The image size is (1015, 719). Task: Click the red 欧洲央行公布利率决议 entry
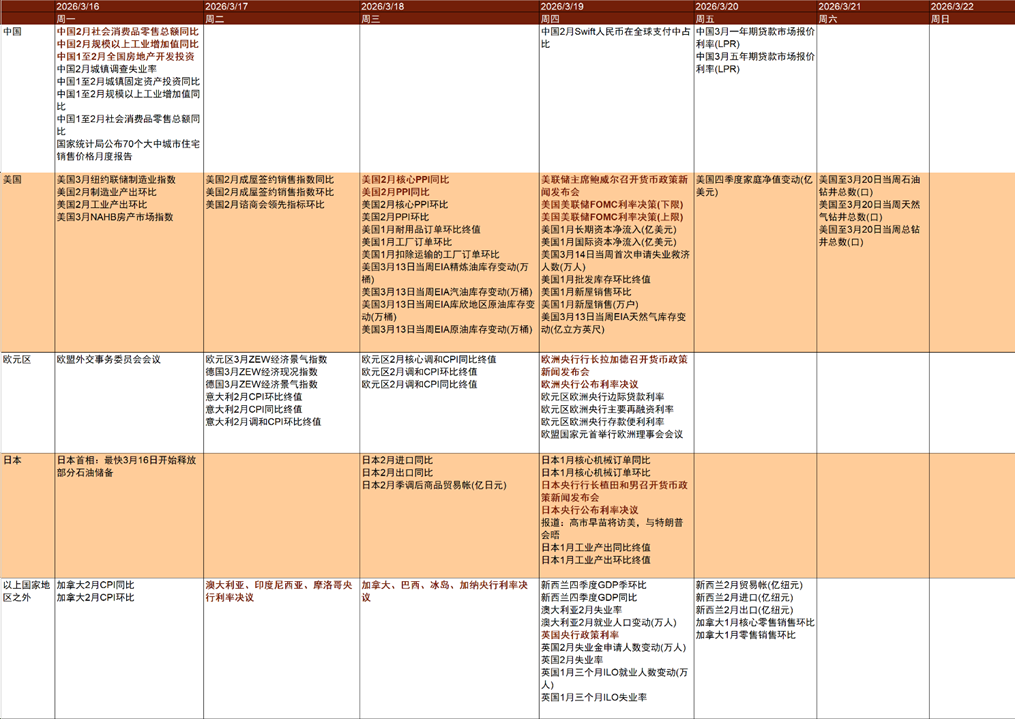[589, 384]
